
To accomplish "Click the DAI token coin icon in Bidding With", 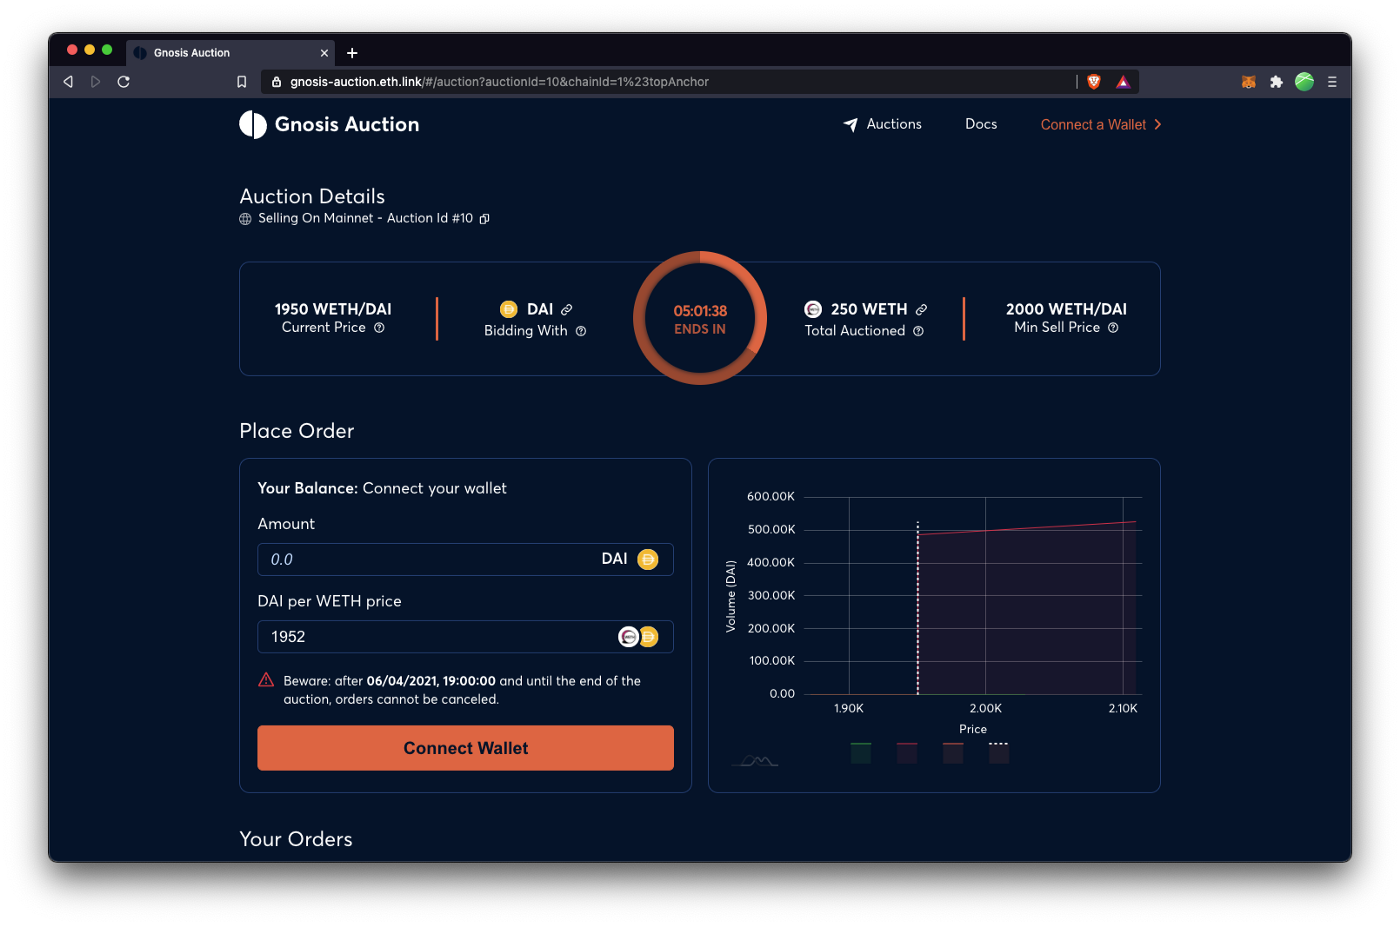I will (509, 309).
